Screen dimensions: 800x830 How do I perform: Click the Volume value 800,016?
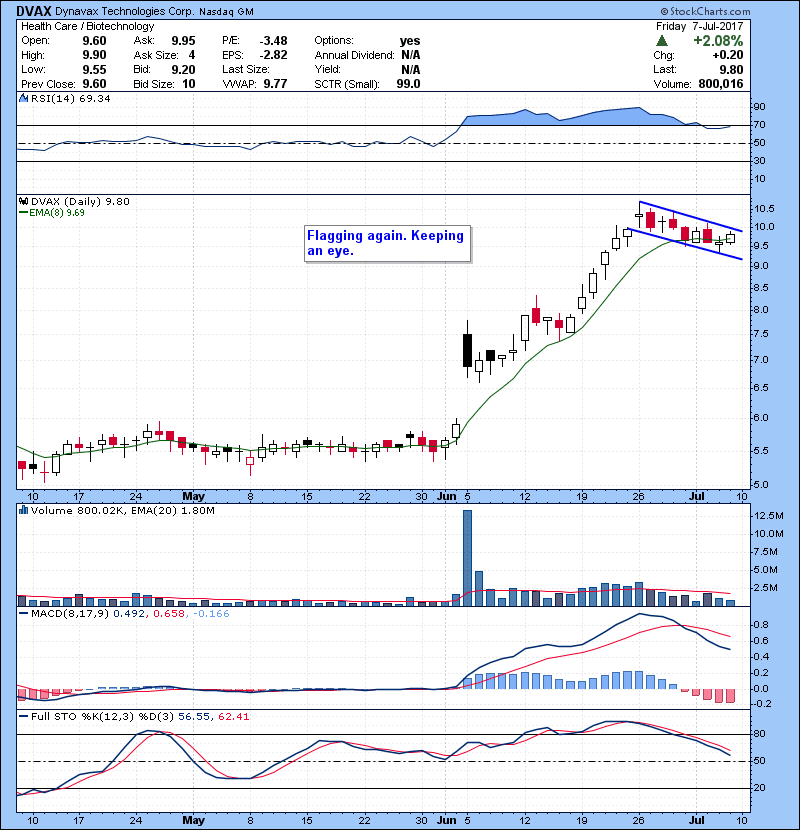coord(721,84)
